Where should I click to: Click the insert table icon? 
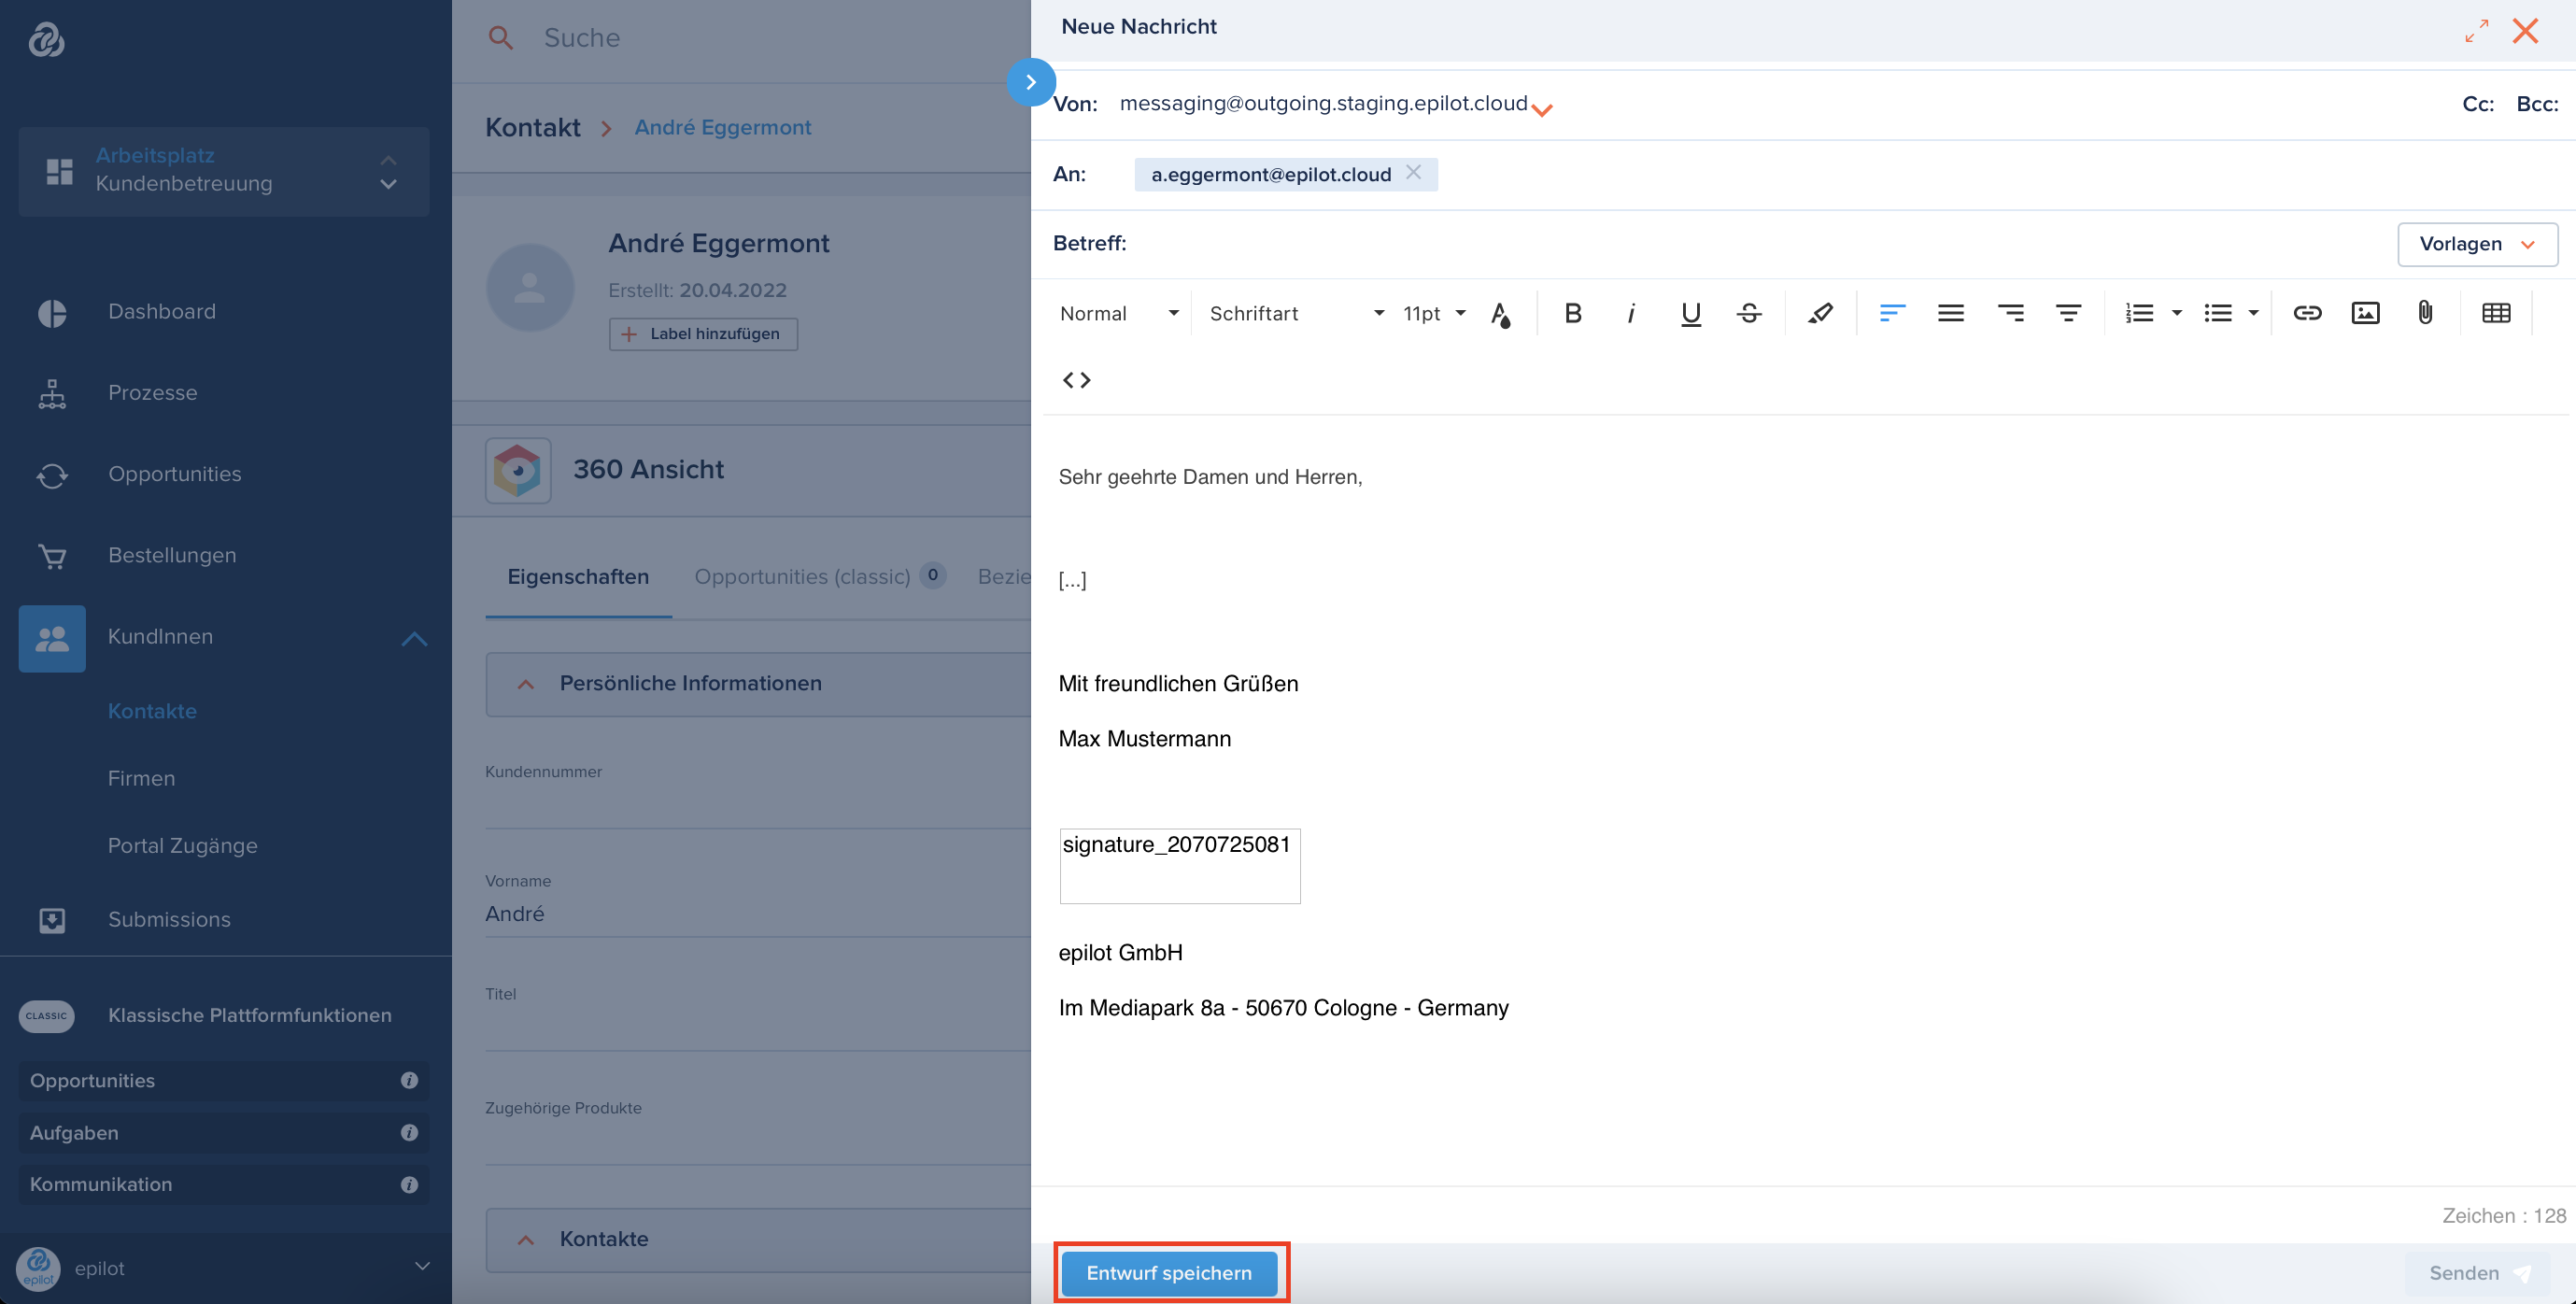[2497, 311]
